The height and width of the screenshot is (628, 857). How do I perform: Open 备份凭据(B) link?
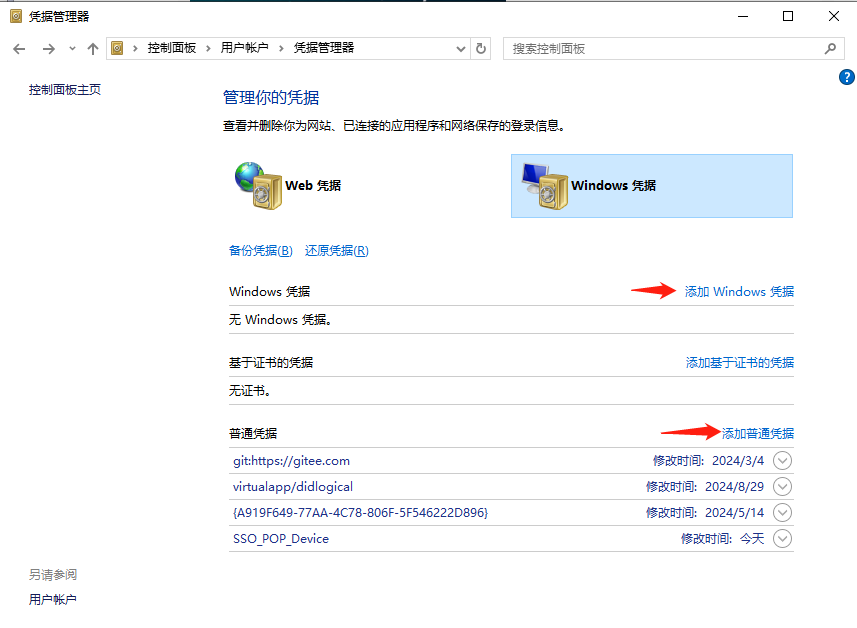(260, 250)
